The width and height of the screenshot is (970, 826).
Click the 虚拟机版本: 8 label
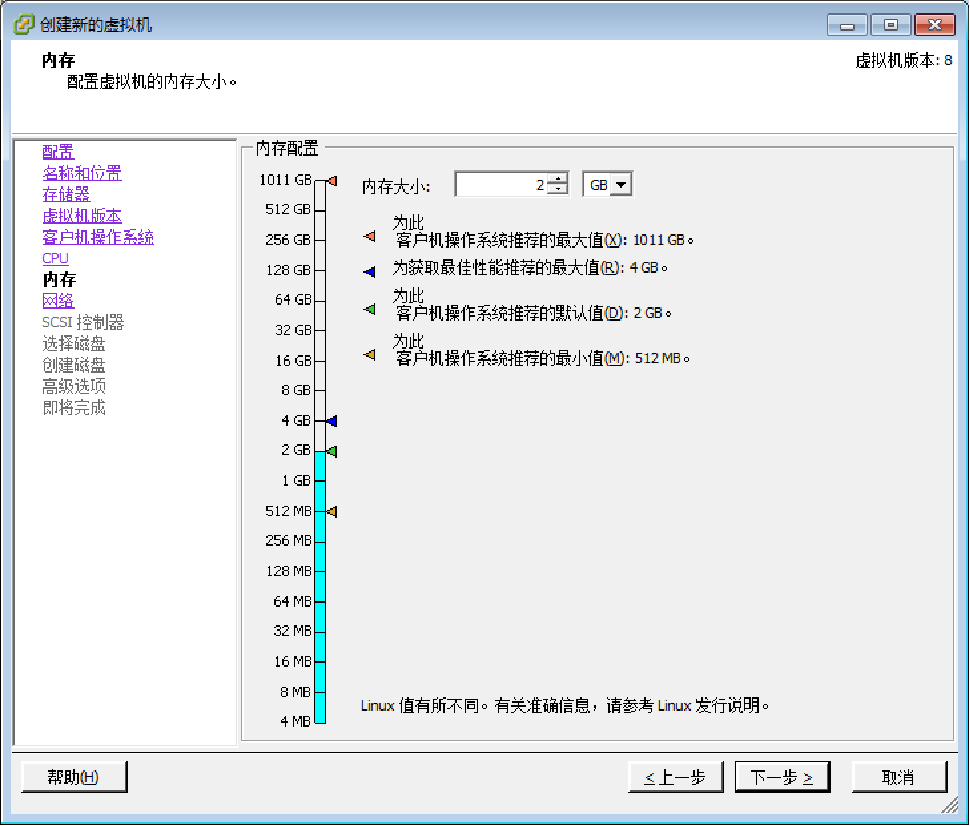[903, 61]
